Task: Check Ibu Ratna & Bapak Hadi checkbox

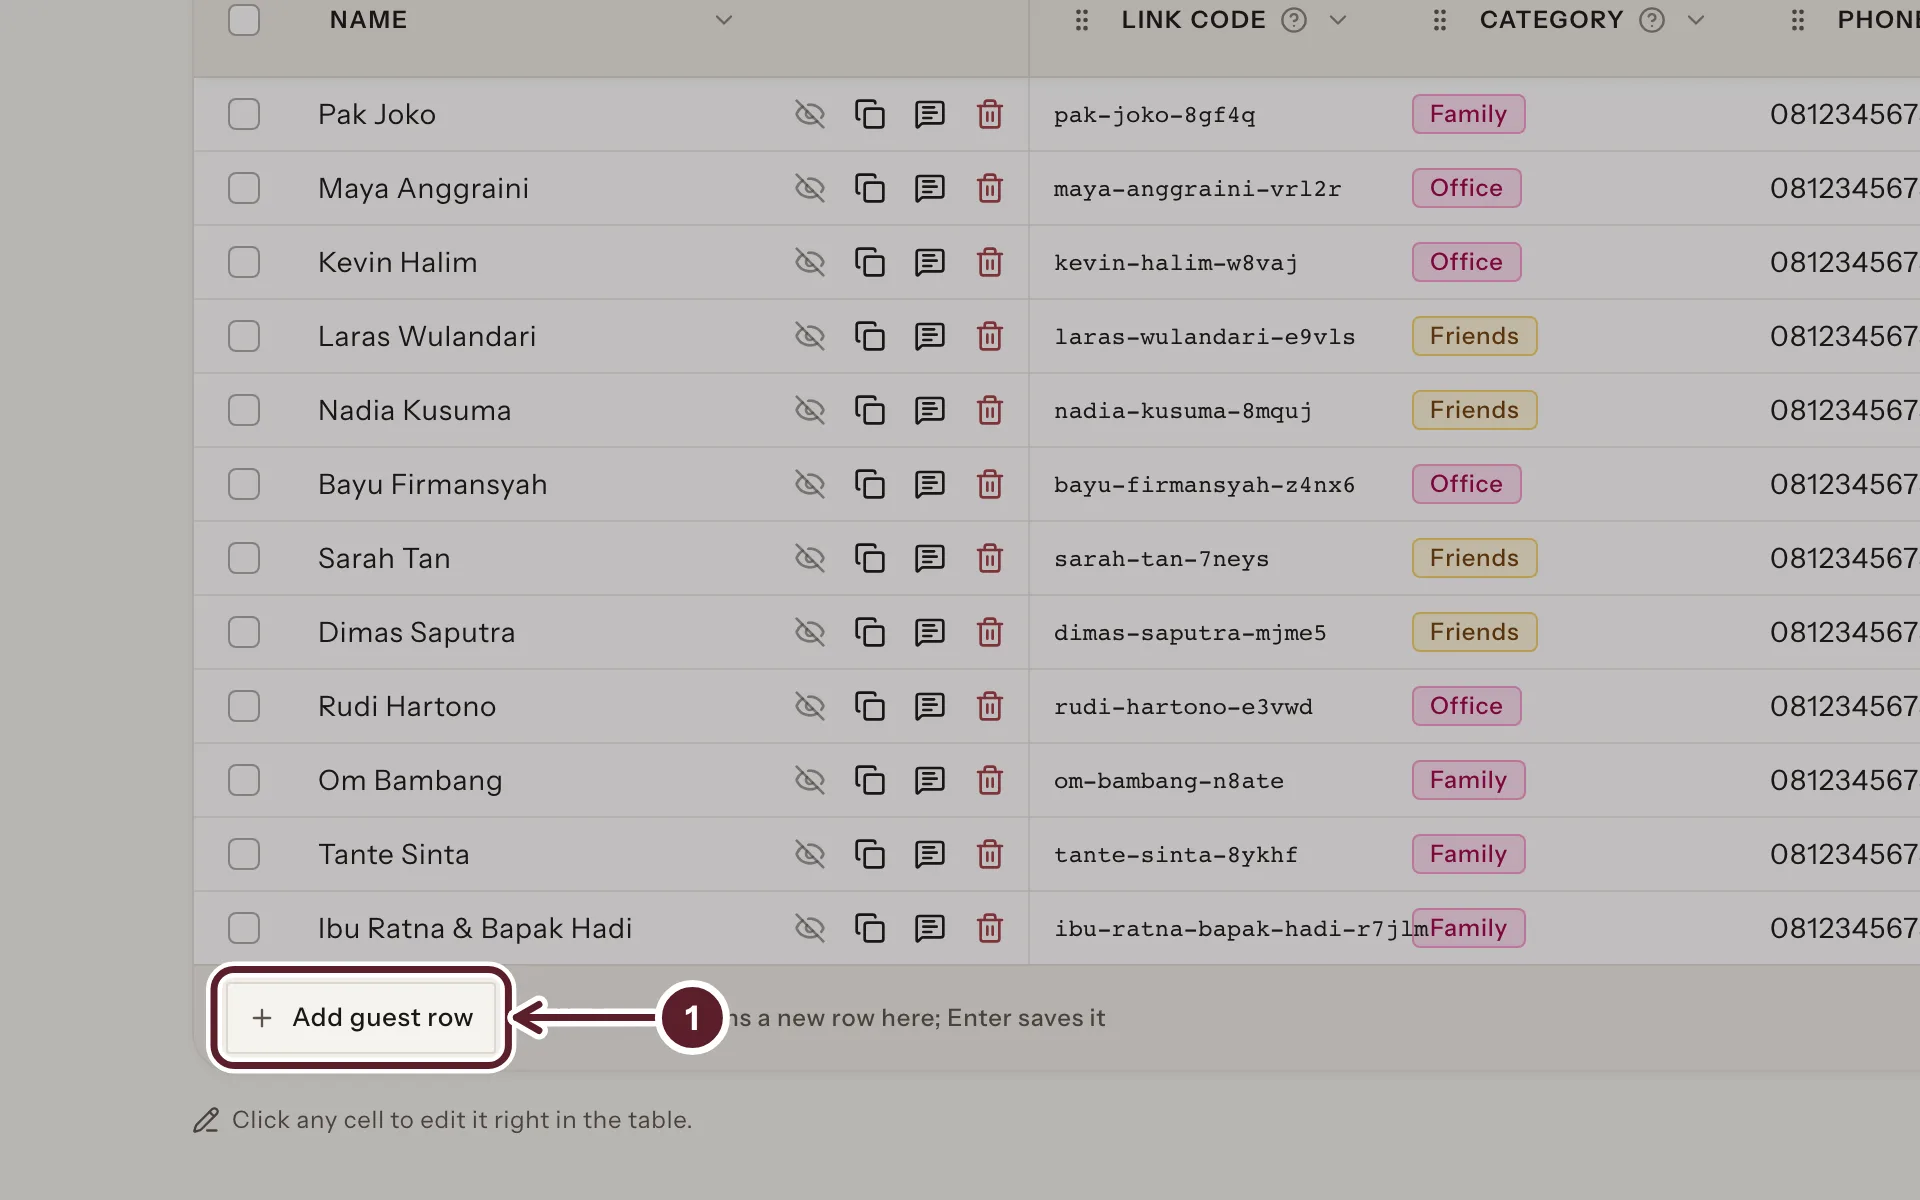Action: pos(244,928)
